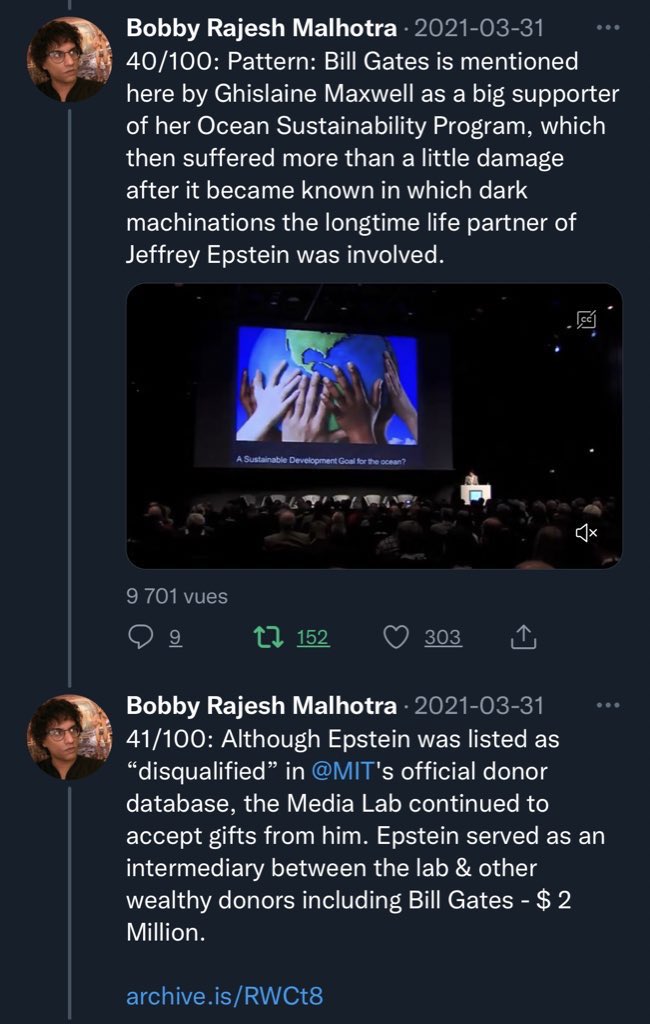The width and height of the screenshot is (650, 1024).
Task: Toggle closed captions on the video
Action: [x=586, y=320]
